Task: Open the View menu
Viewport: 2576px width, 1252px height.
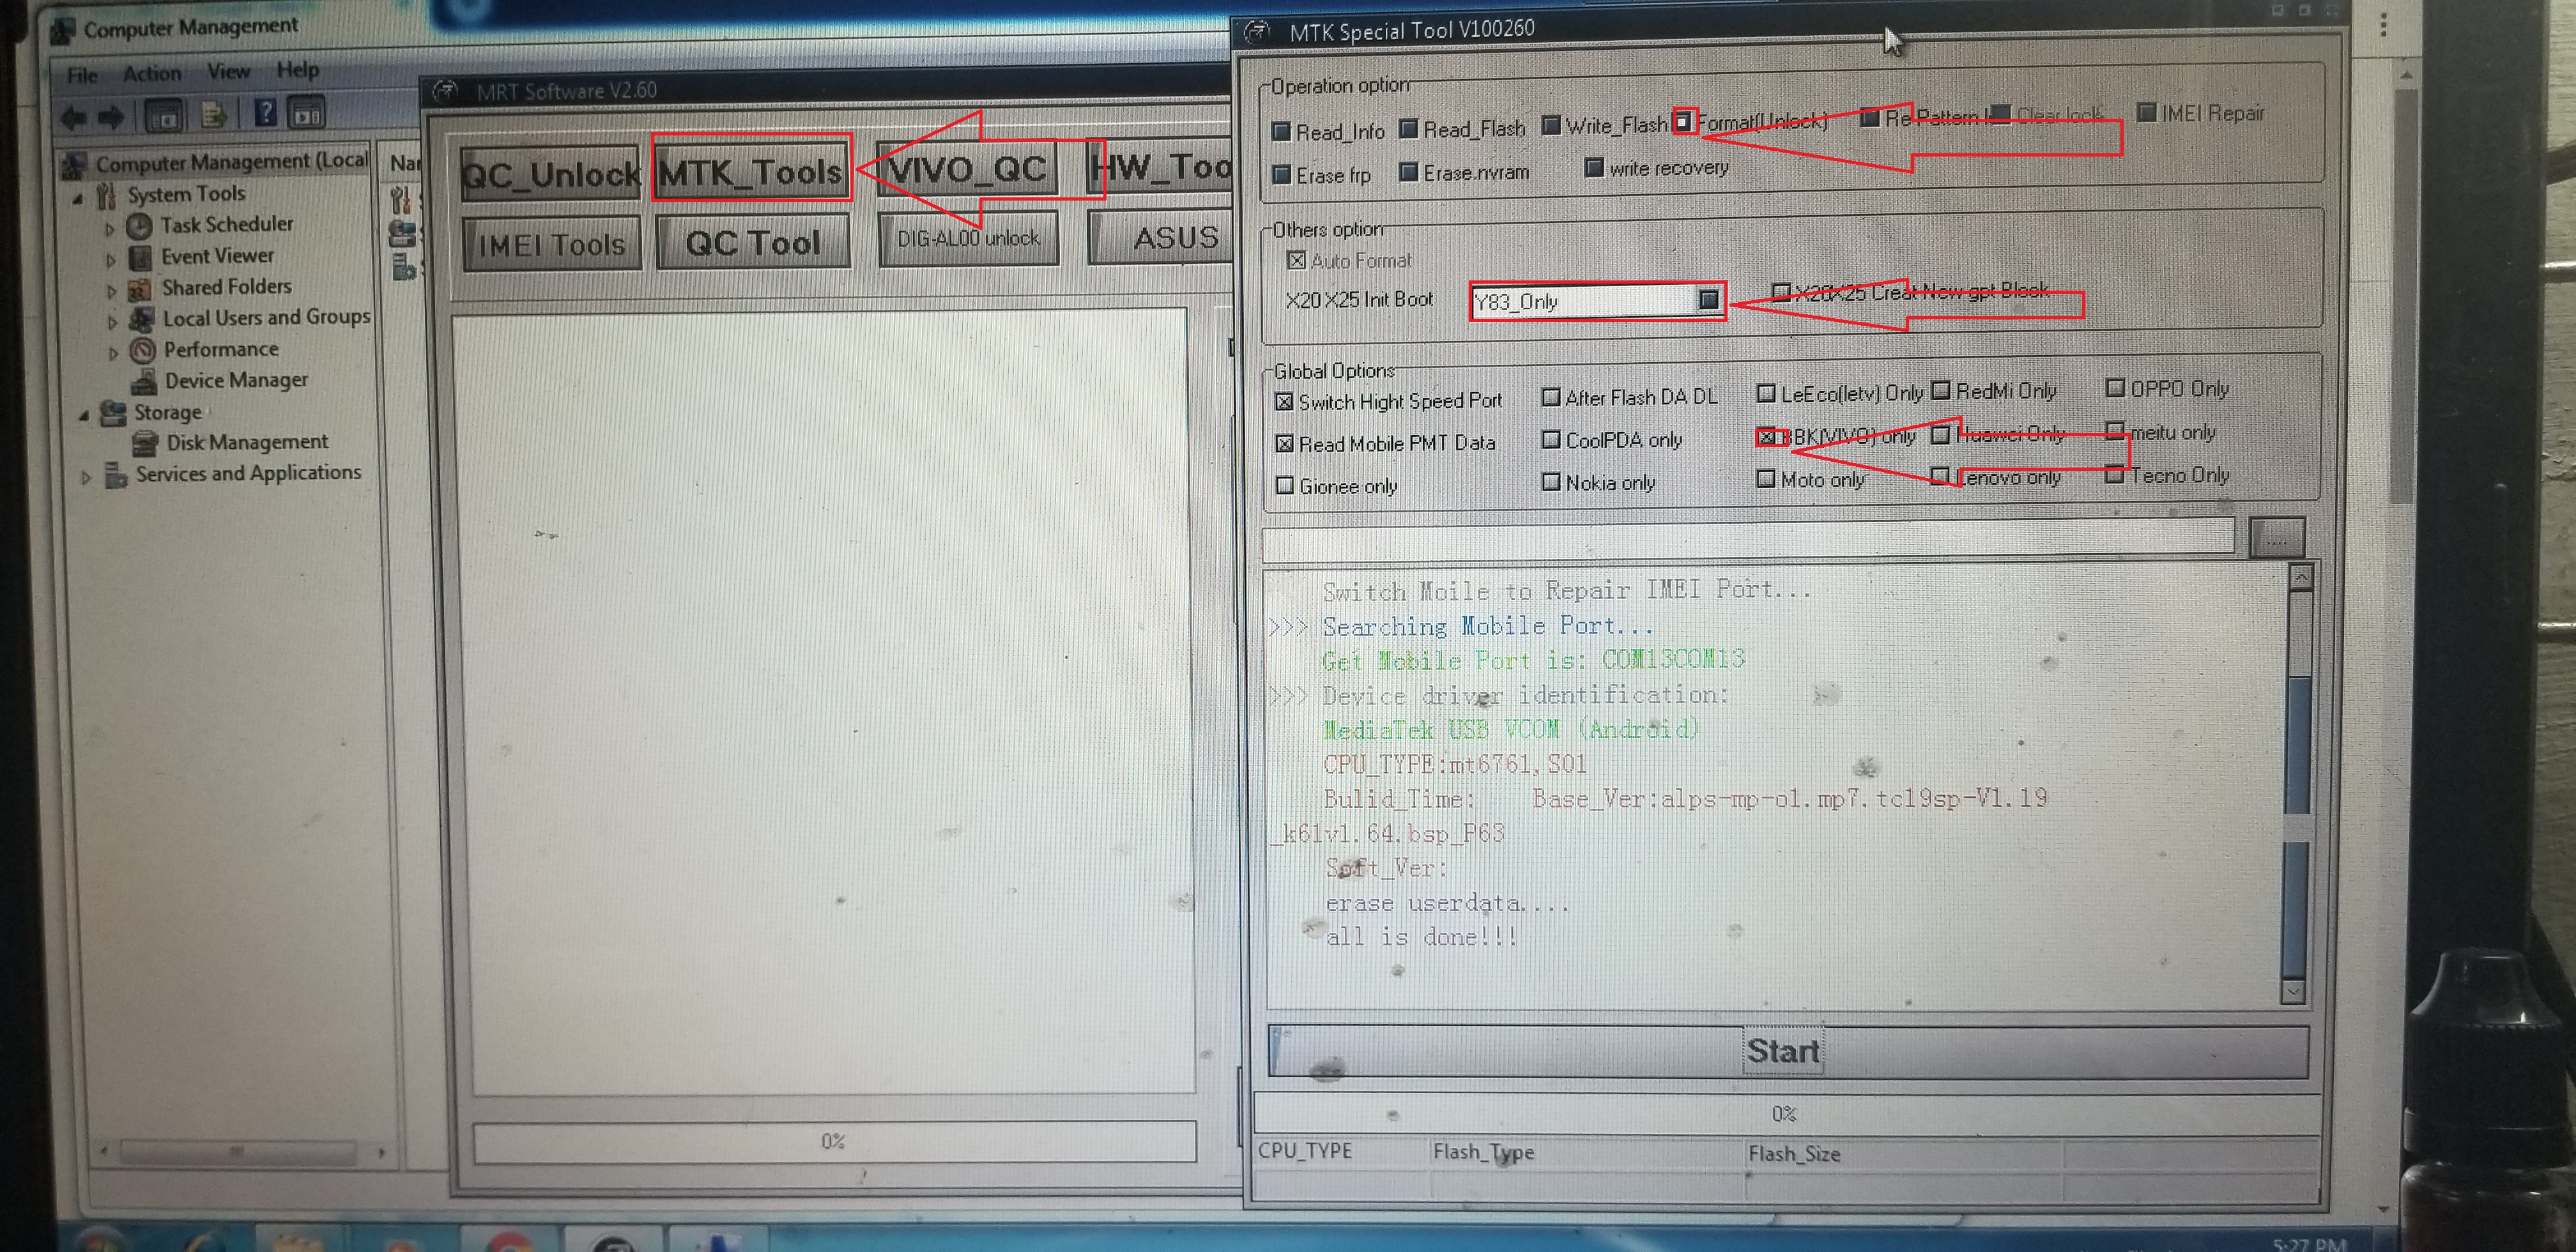Action: coord(228,71)
